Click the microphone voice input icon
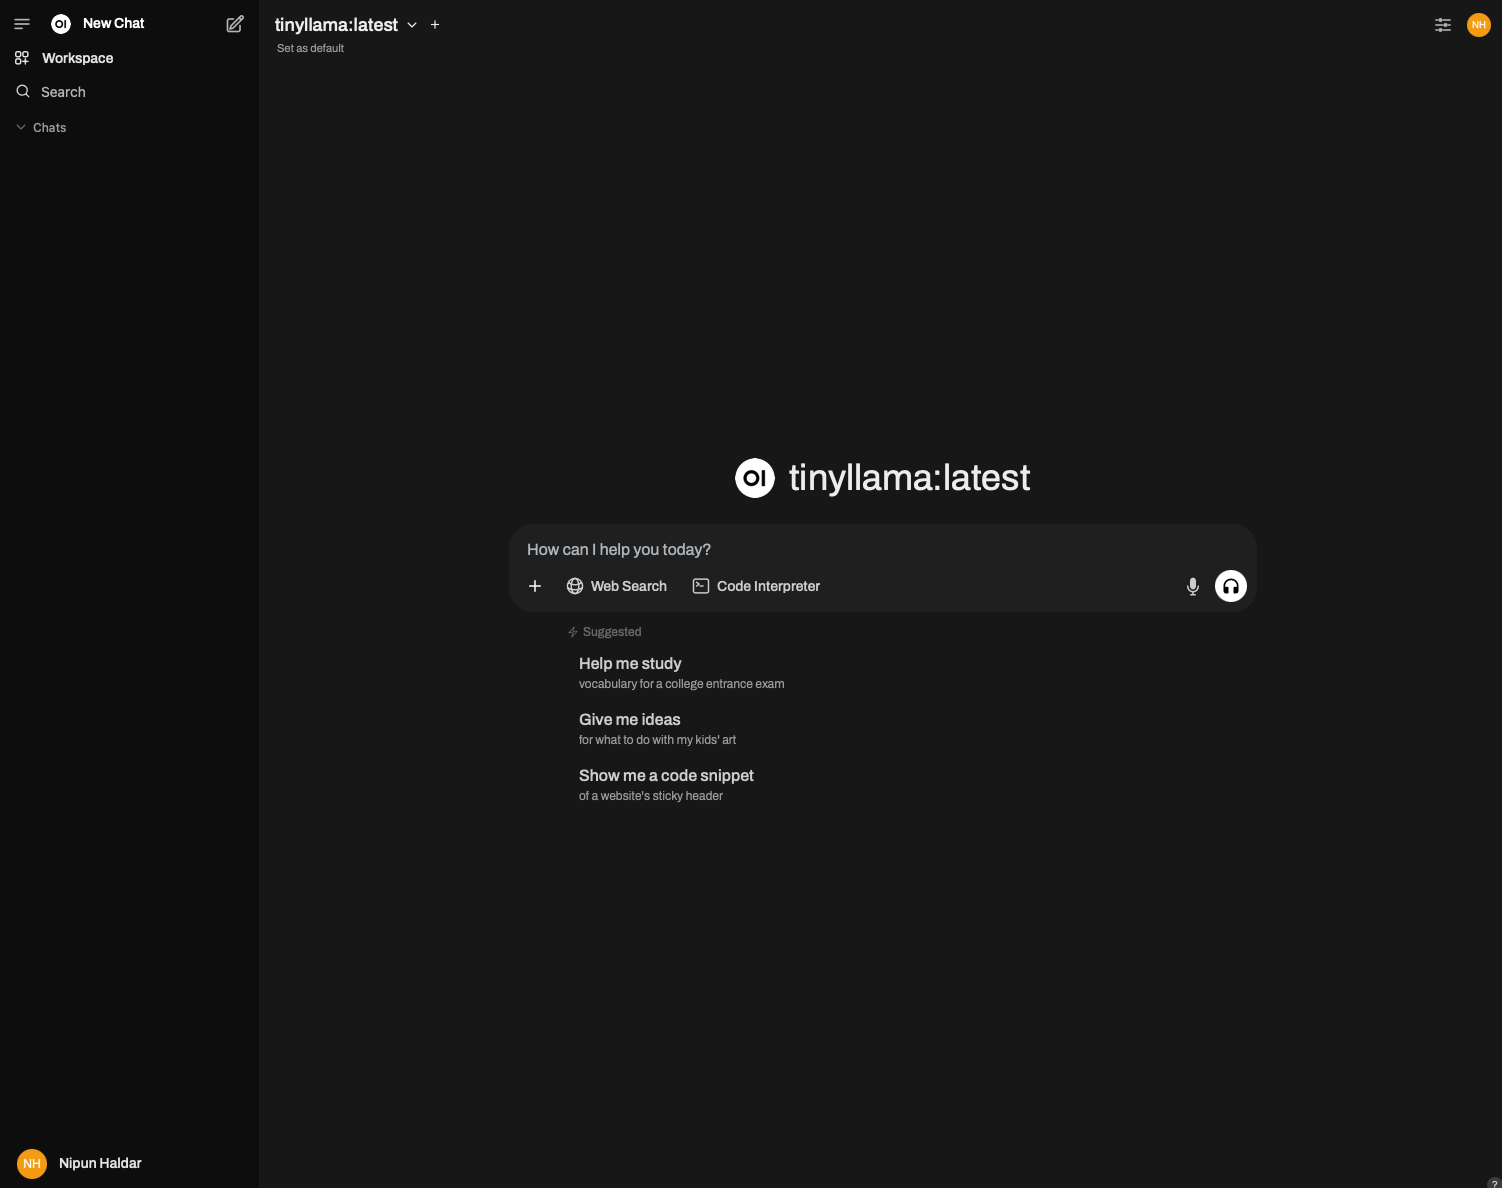This screenshot has height=1188, width=1502. point(1192,587)
